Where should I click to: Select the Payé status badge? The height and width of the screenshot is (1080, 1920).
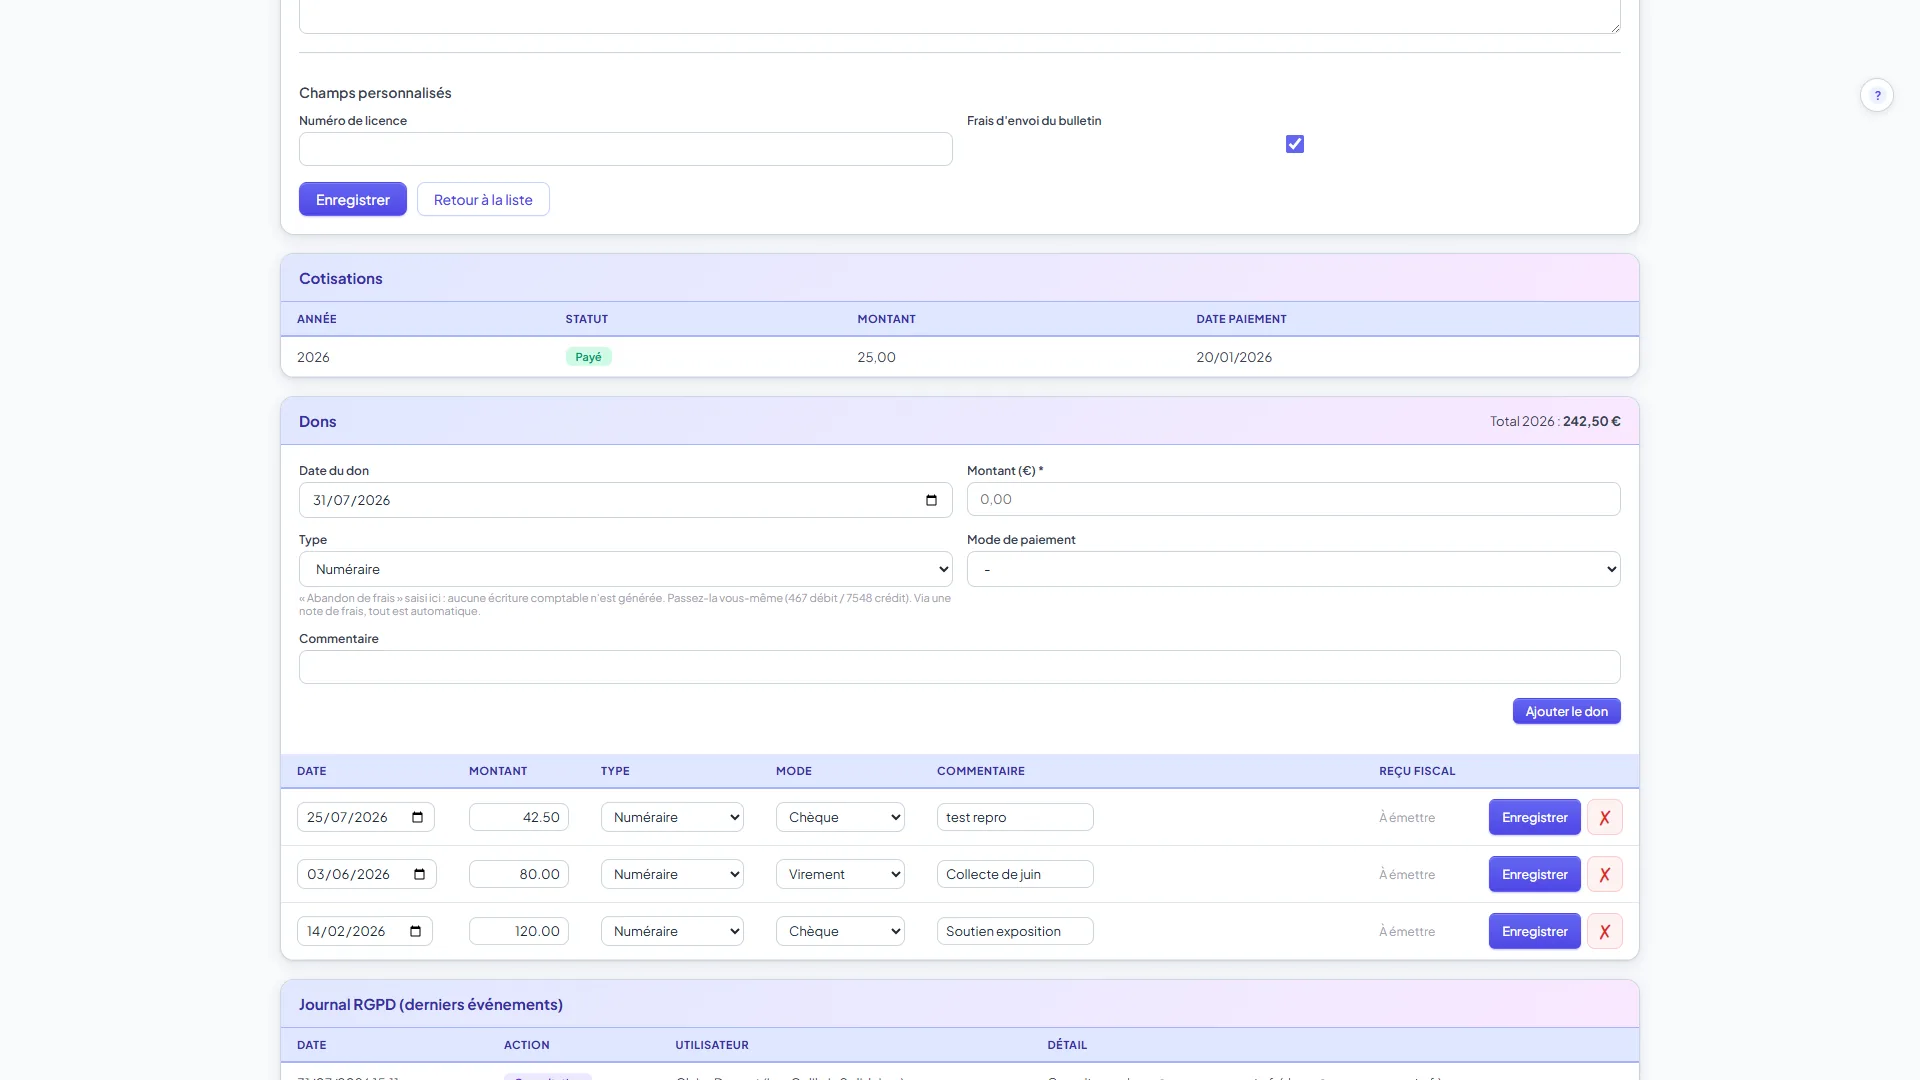(588, 357)
